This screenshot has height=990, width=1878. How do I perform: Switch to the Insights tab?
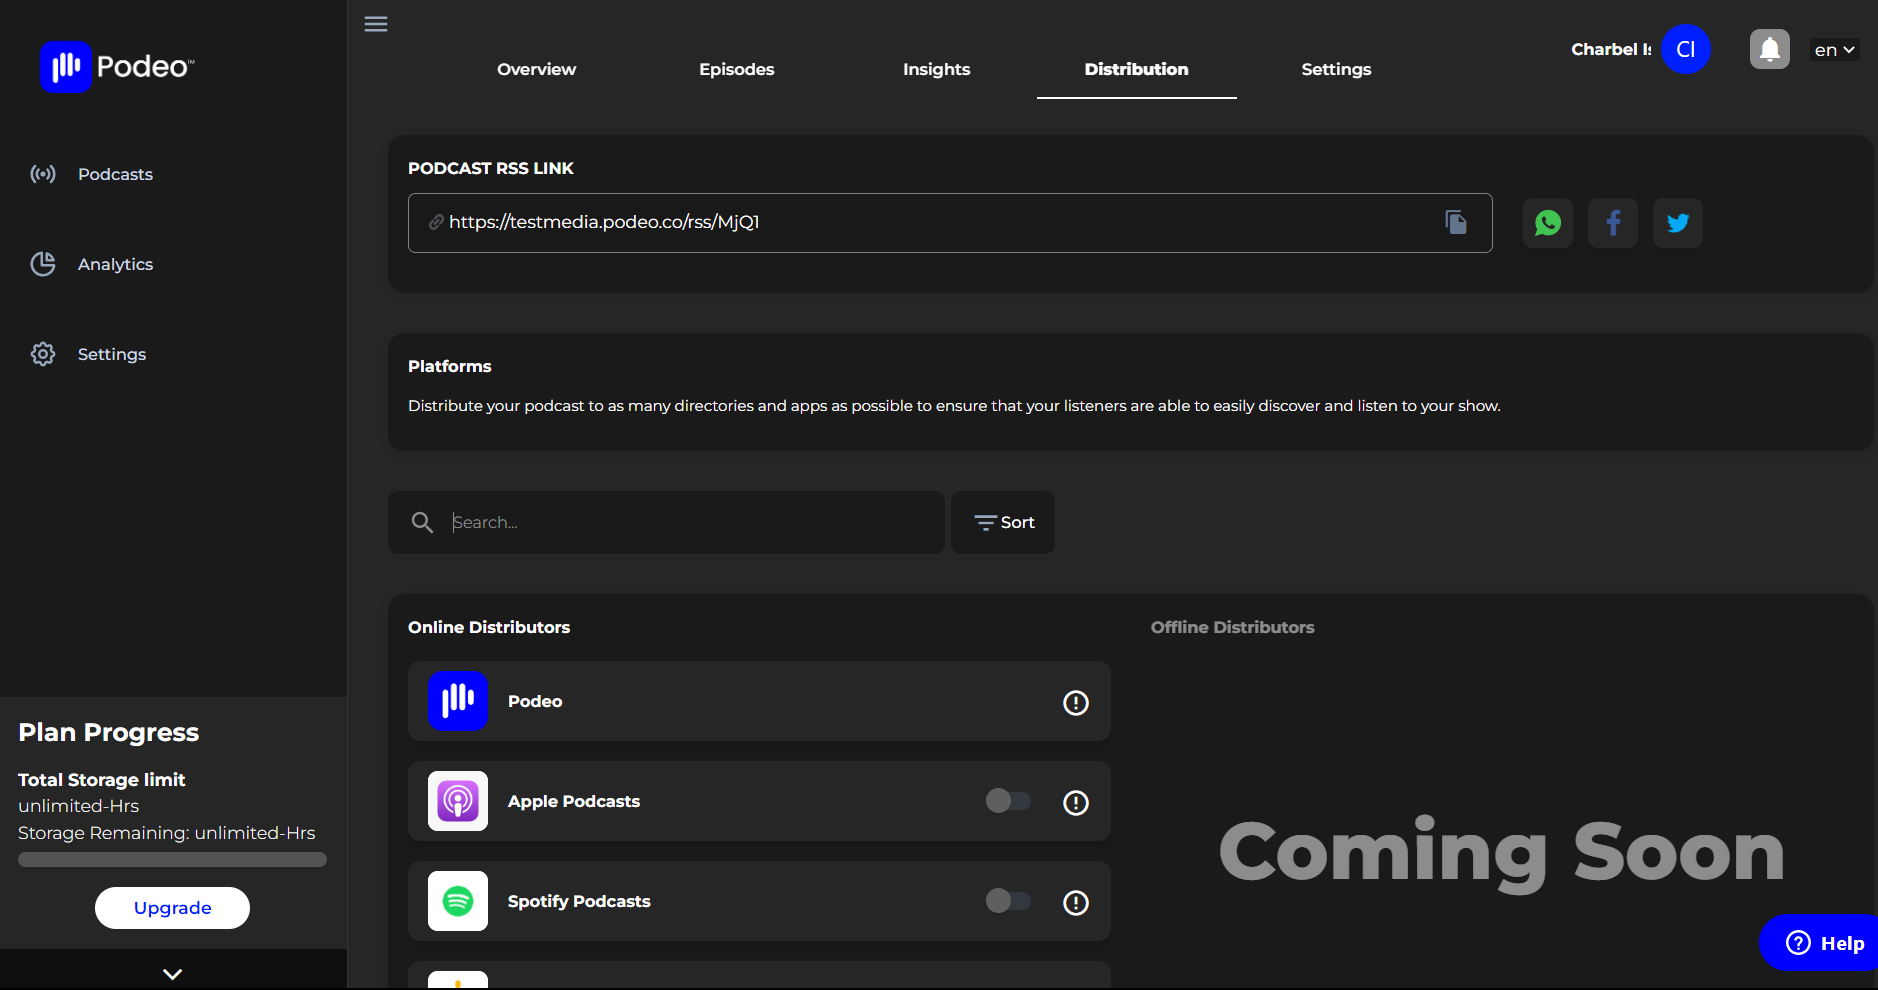point(937,69)
